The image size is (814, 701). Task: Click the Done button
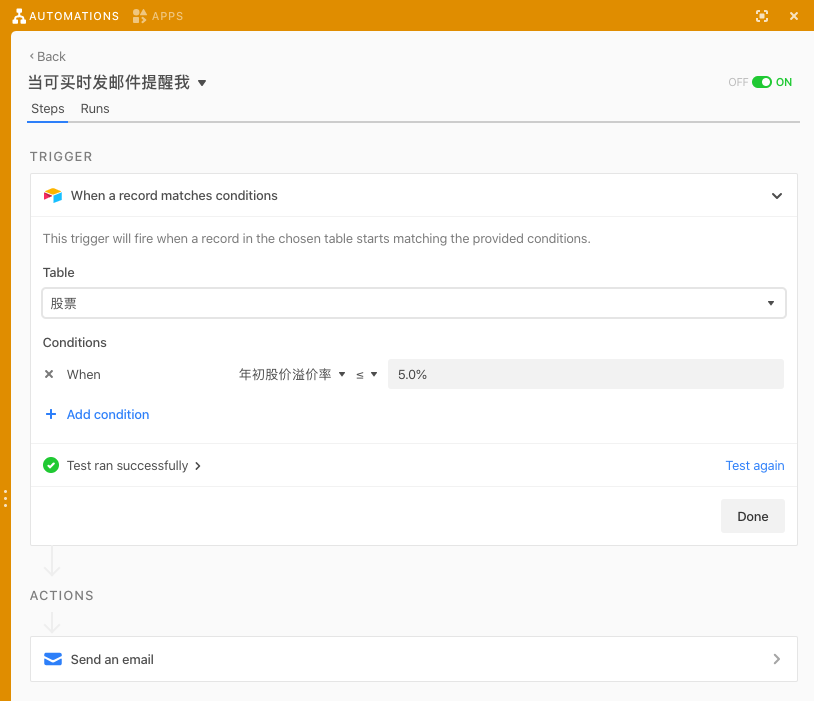point(752,516)
